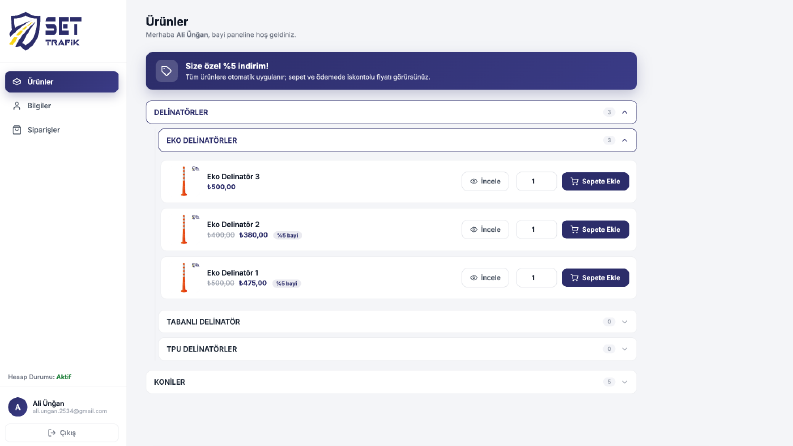Click the ₺500,00 price of Eko Delinatör 3
793x446 pixels.
(222, 187)
